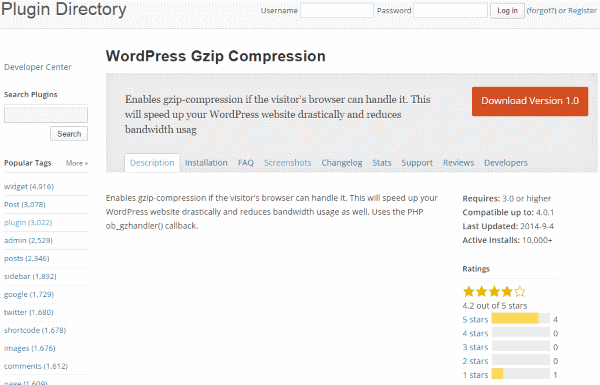Open the Changelog tab
The height and width of the screenshot is (385, 600).
pos(342,163)
